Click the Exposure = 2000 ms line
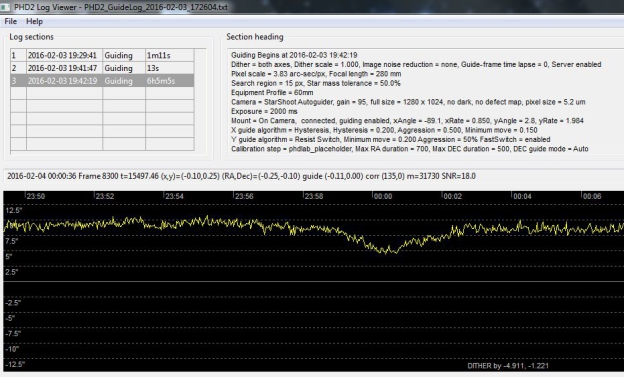This screenshot has height=377, width=624. 264,111
